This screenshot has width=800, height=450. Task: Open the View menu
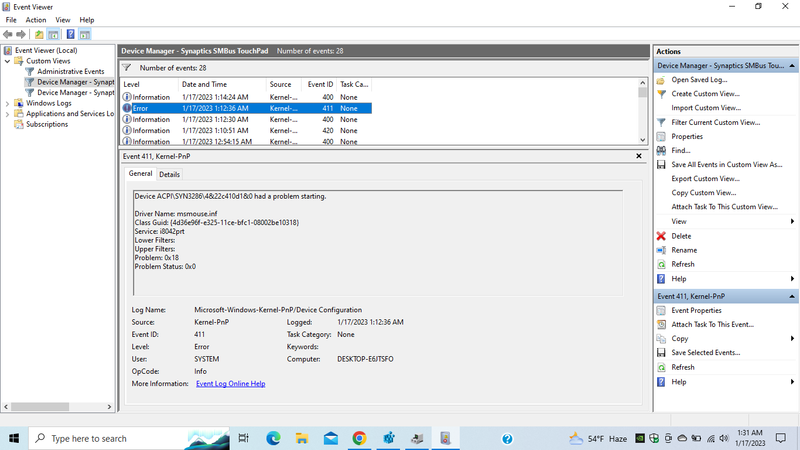tap(63, 20)
